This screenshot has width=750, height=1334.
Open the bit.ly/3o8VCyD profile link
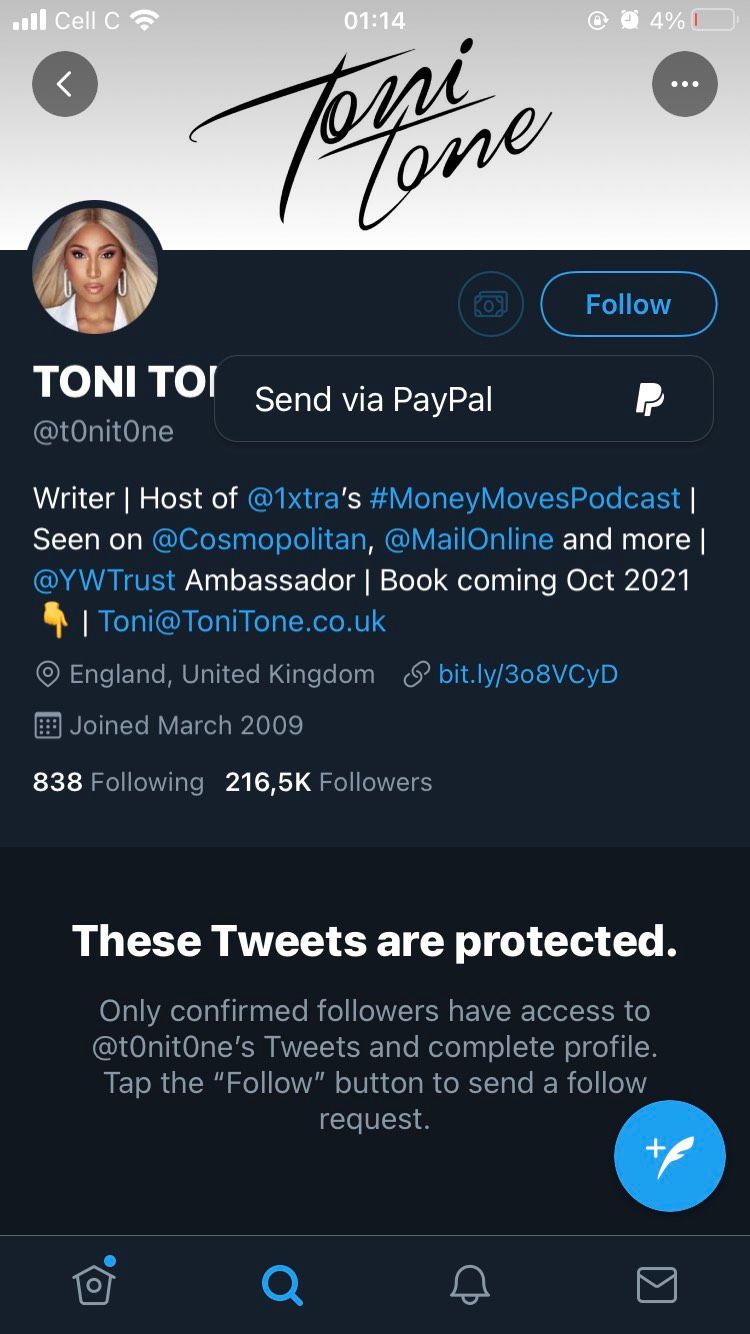[527, 674]
